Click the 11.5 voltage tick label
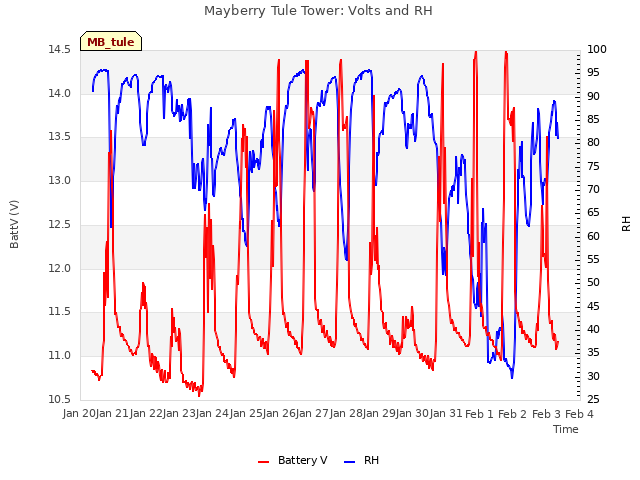 60,312
